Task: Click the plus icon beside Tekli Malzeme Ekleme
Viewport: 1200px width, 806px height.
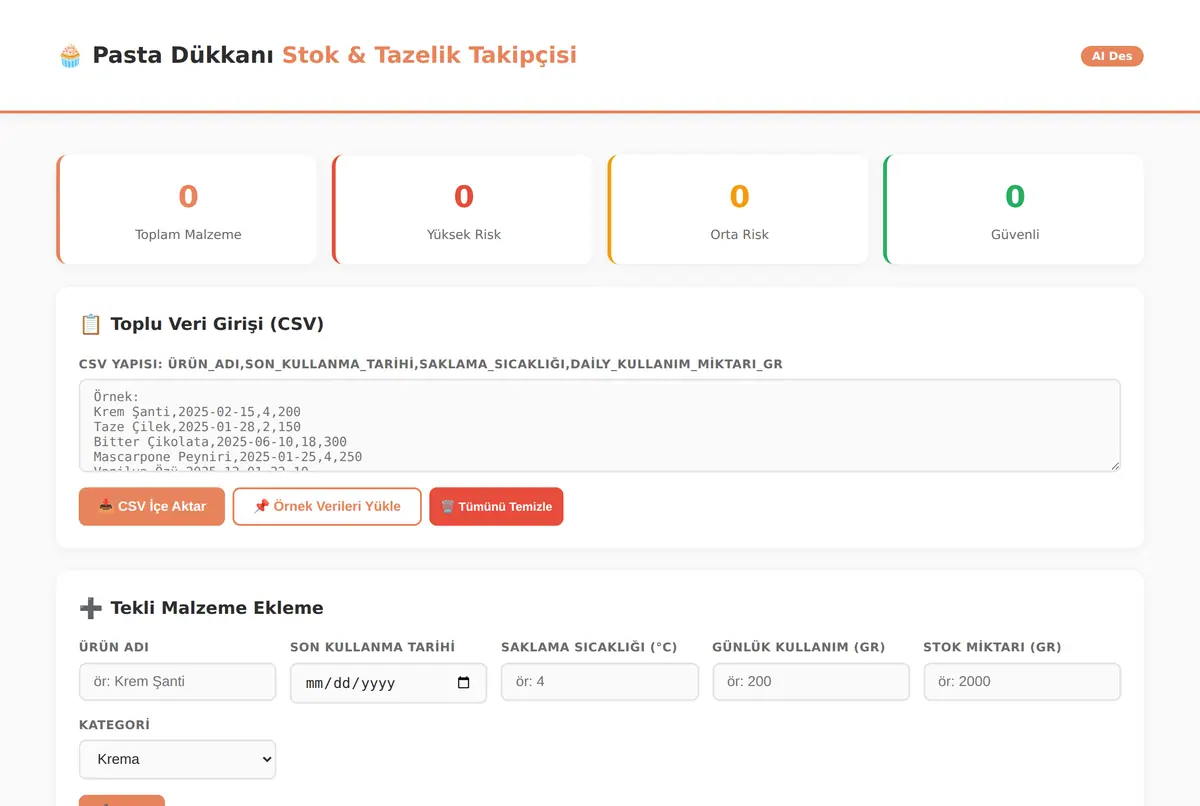Action: [x=91, y=608]
